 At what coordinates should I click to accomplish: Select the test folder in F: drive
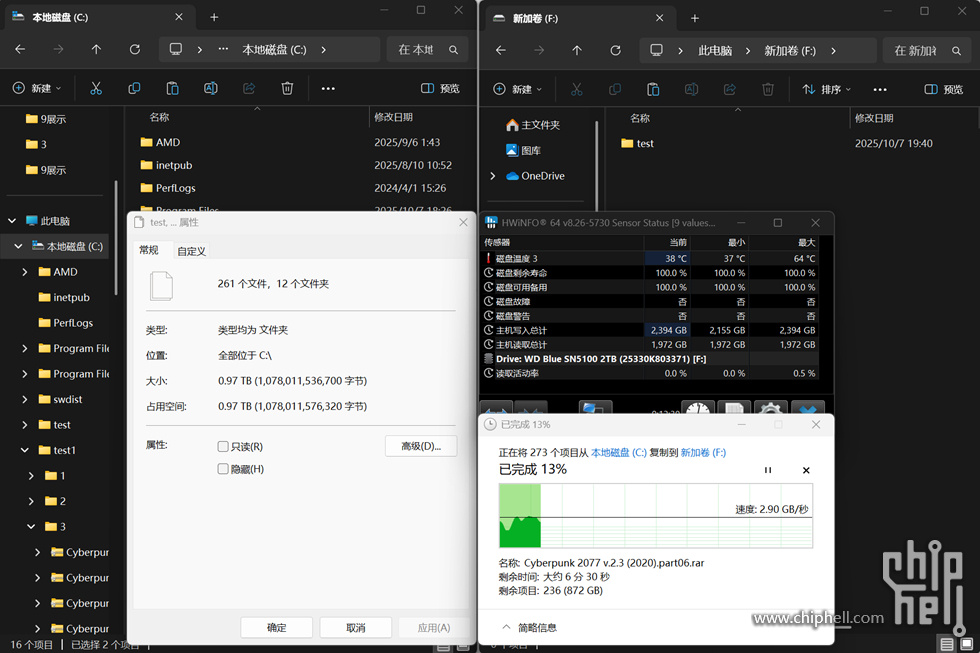[x=644, y=143]
